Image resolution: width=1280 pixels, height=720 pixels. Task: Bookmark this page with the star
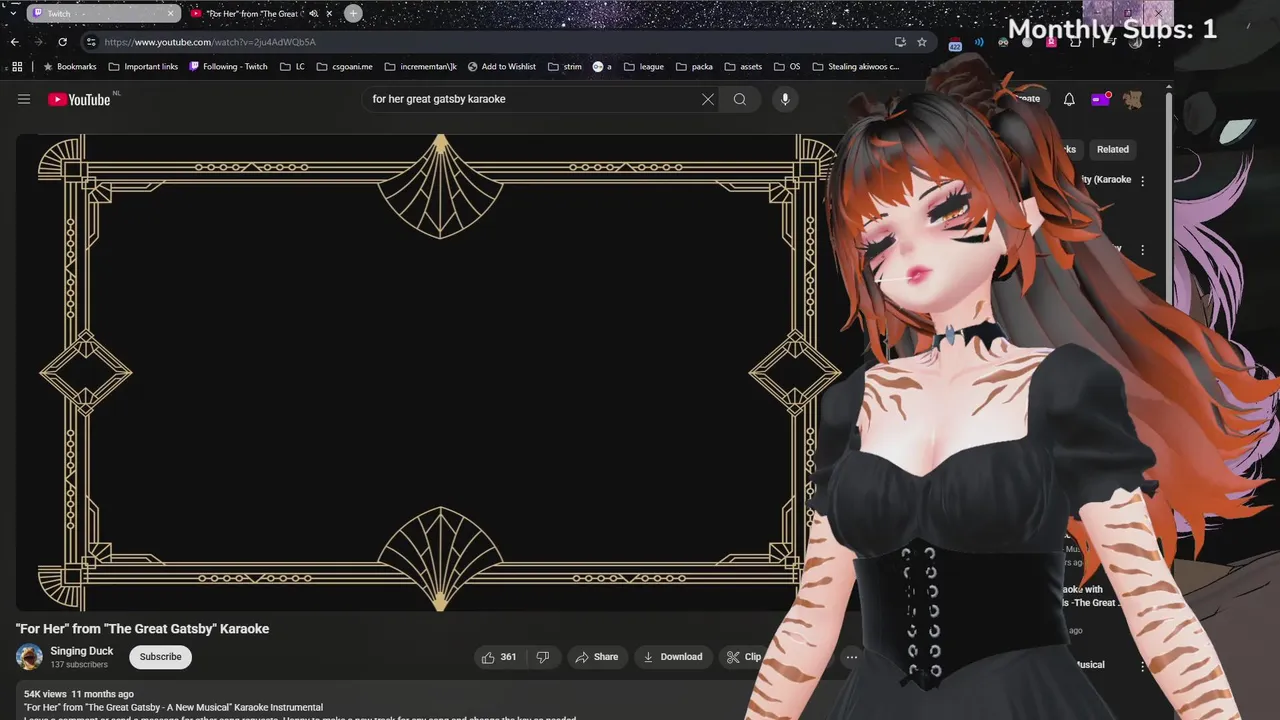(922, 42)
